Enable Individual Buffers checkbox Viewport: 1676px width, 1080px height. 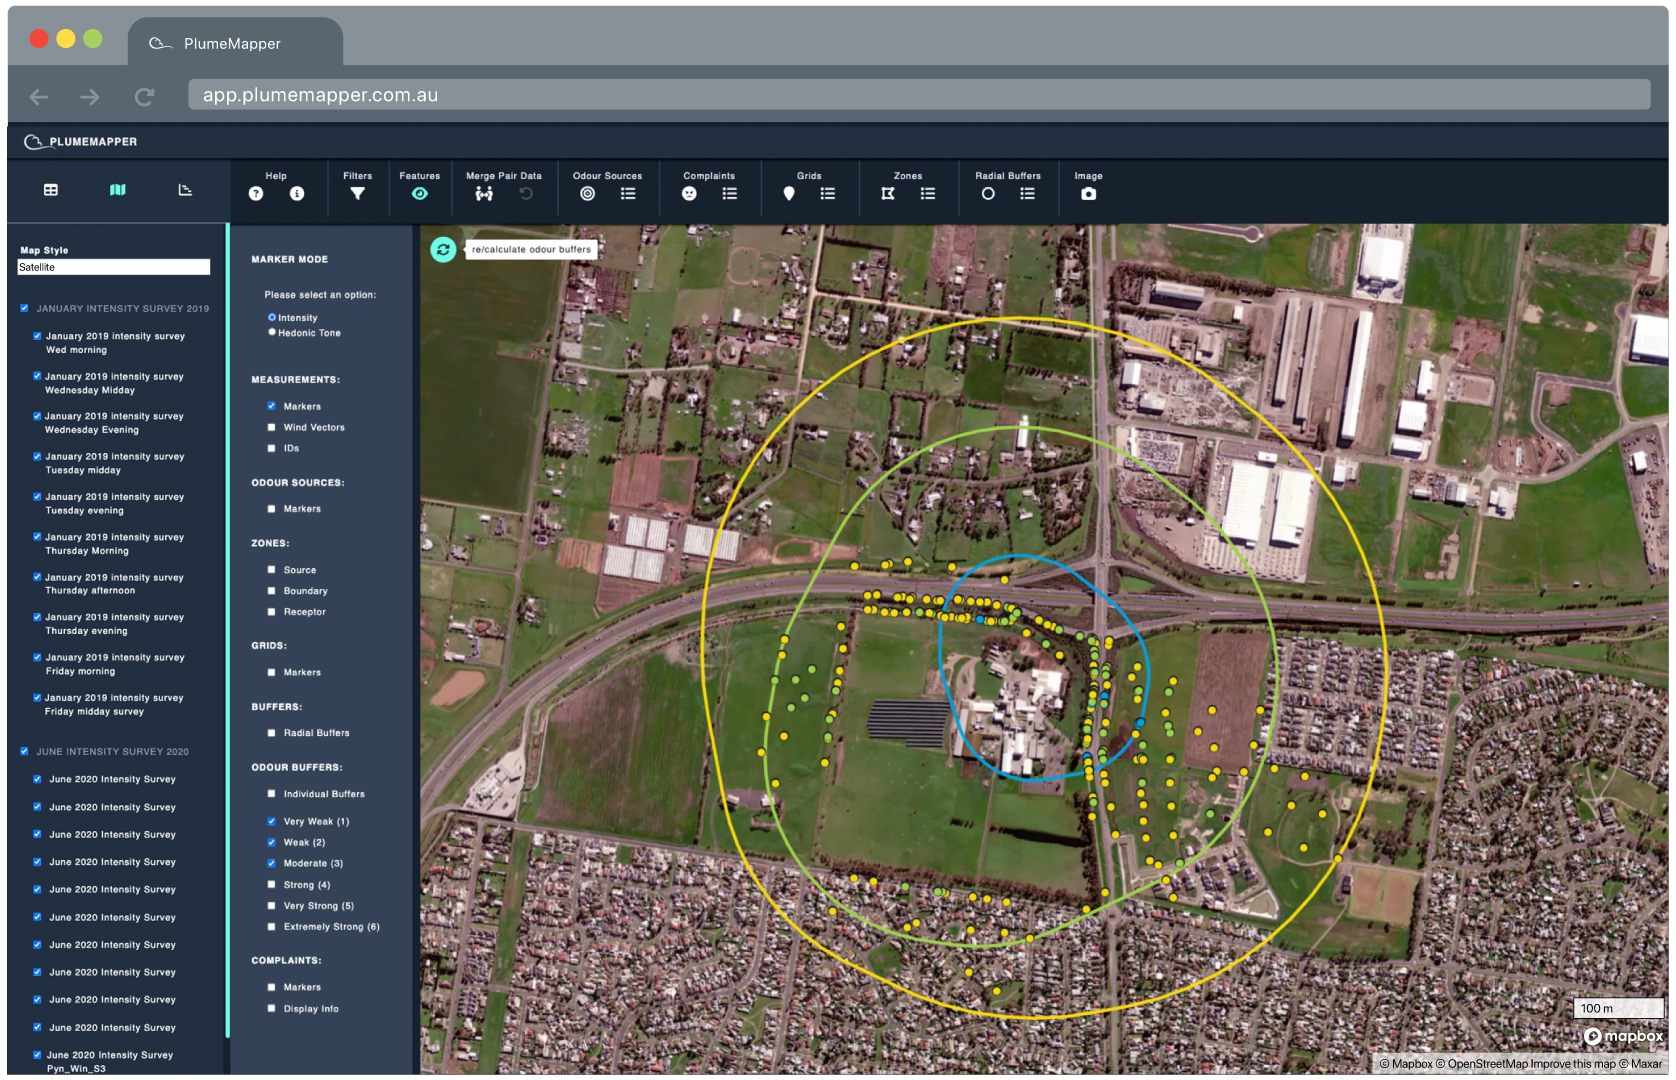pos(271,794)
